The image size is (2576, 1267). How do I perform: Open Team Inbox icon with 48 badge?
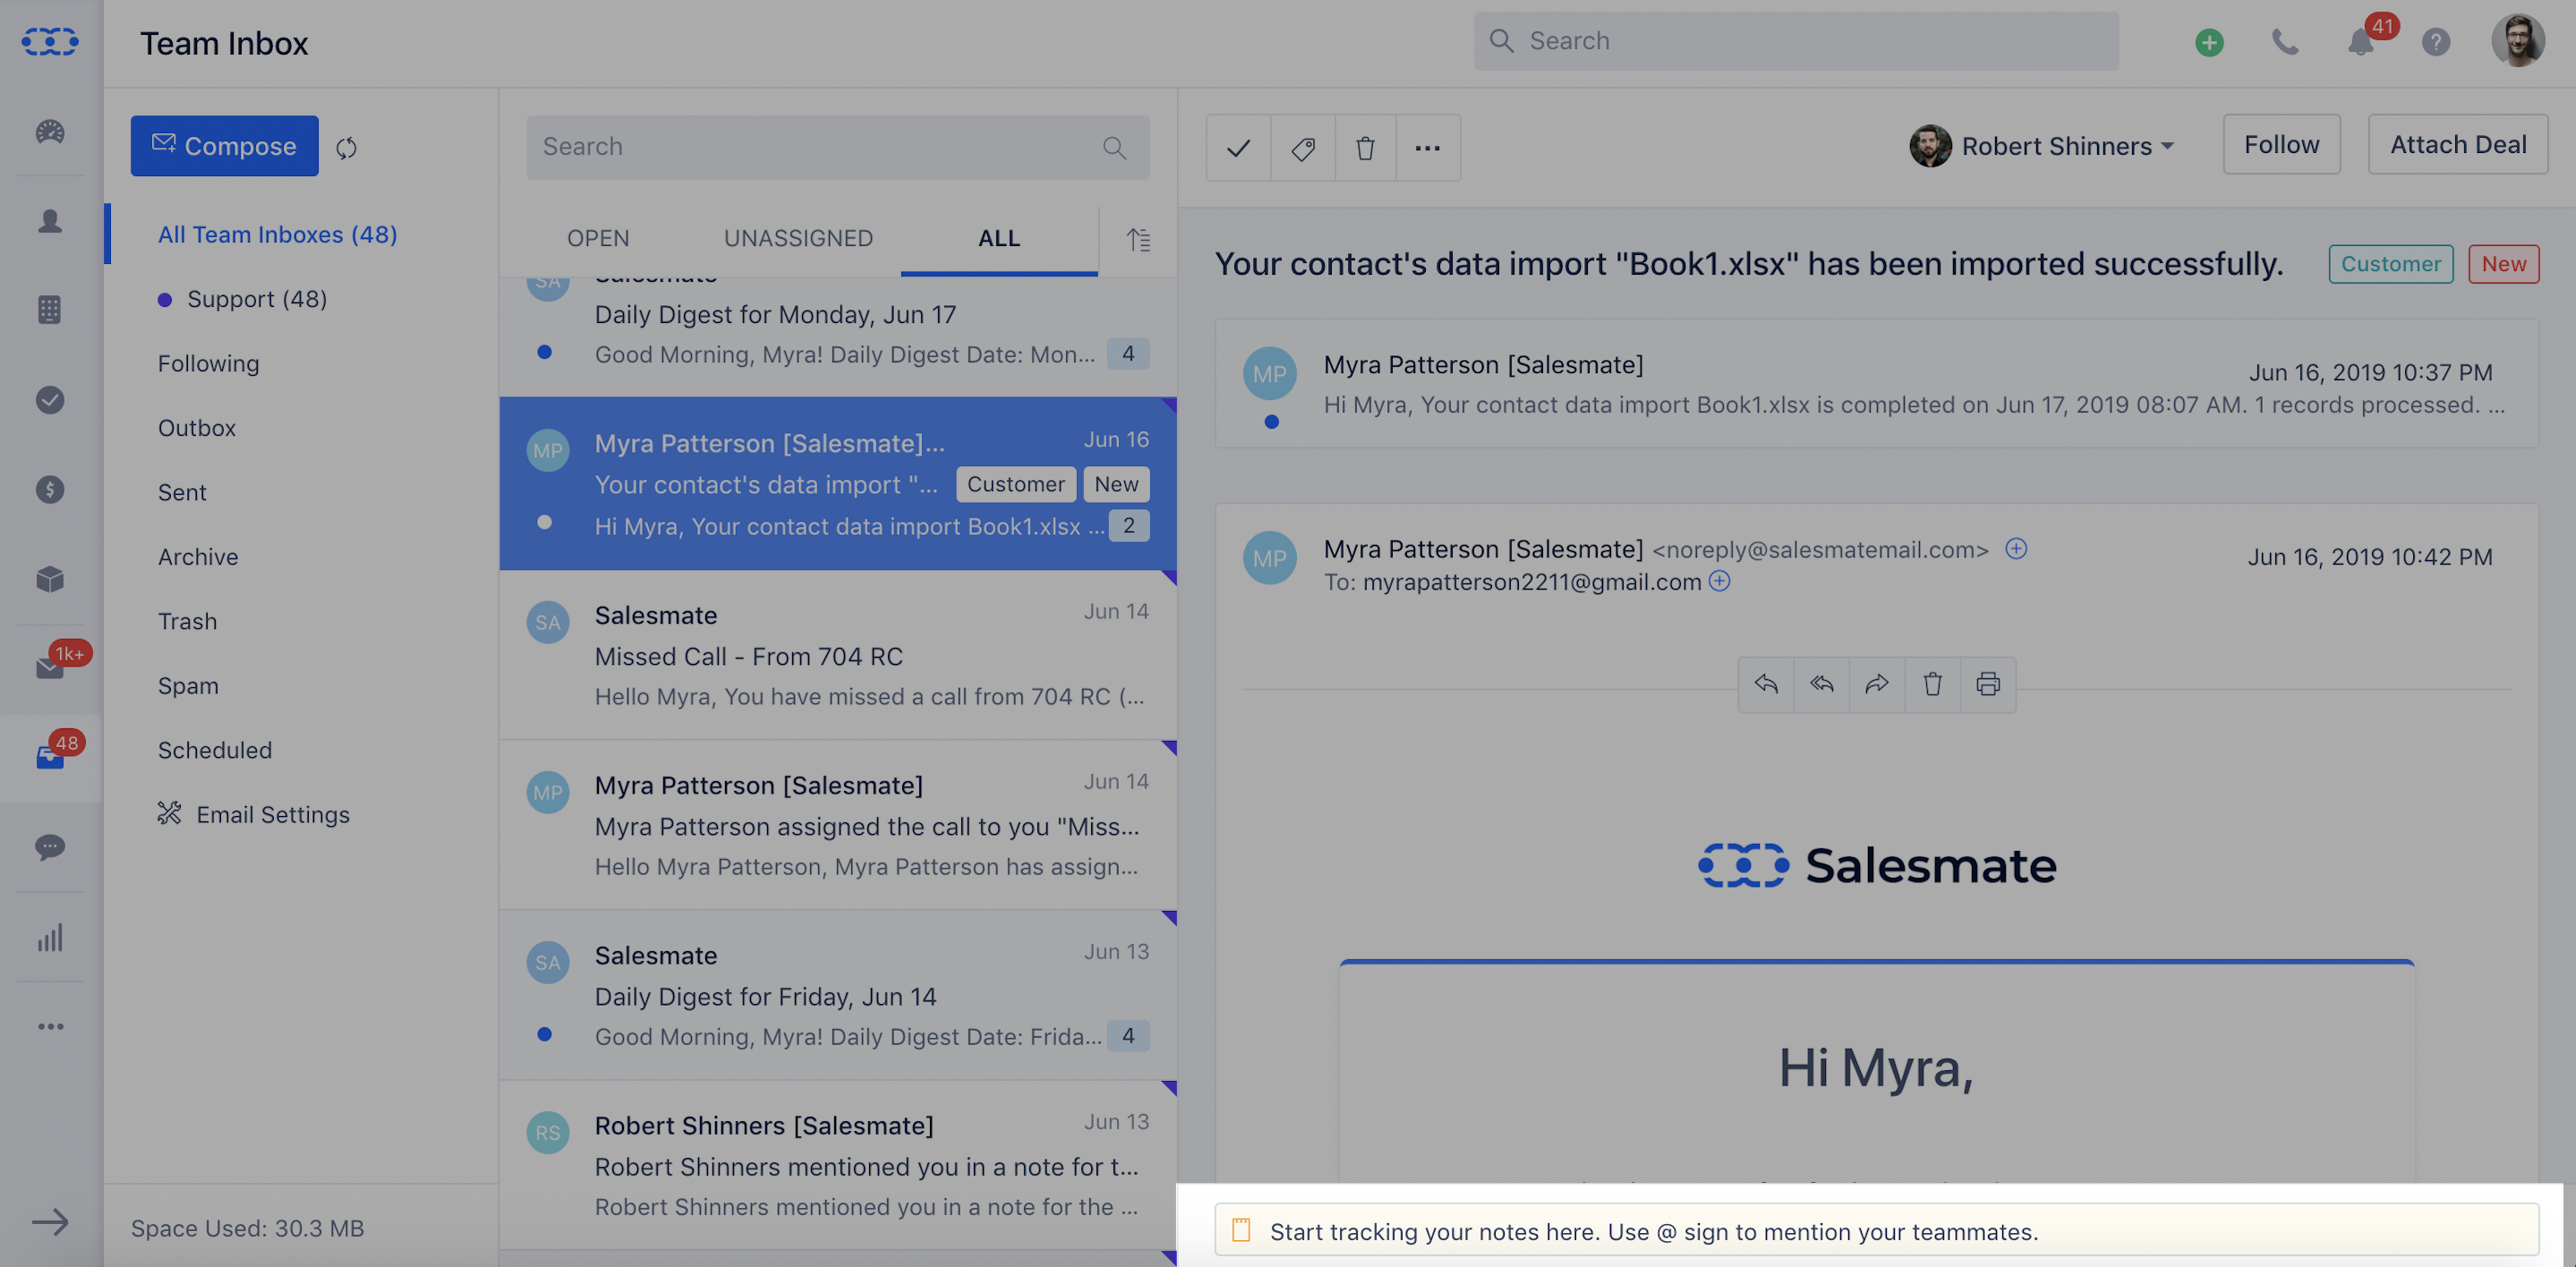click(x=50, y=757)
